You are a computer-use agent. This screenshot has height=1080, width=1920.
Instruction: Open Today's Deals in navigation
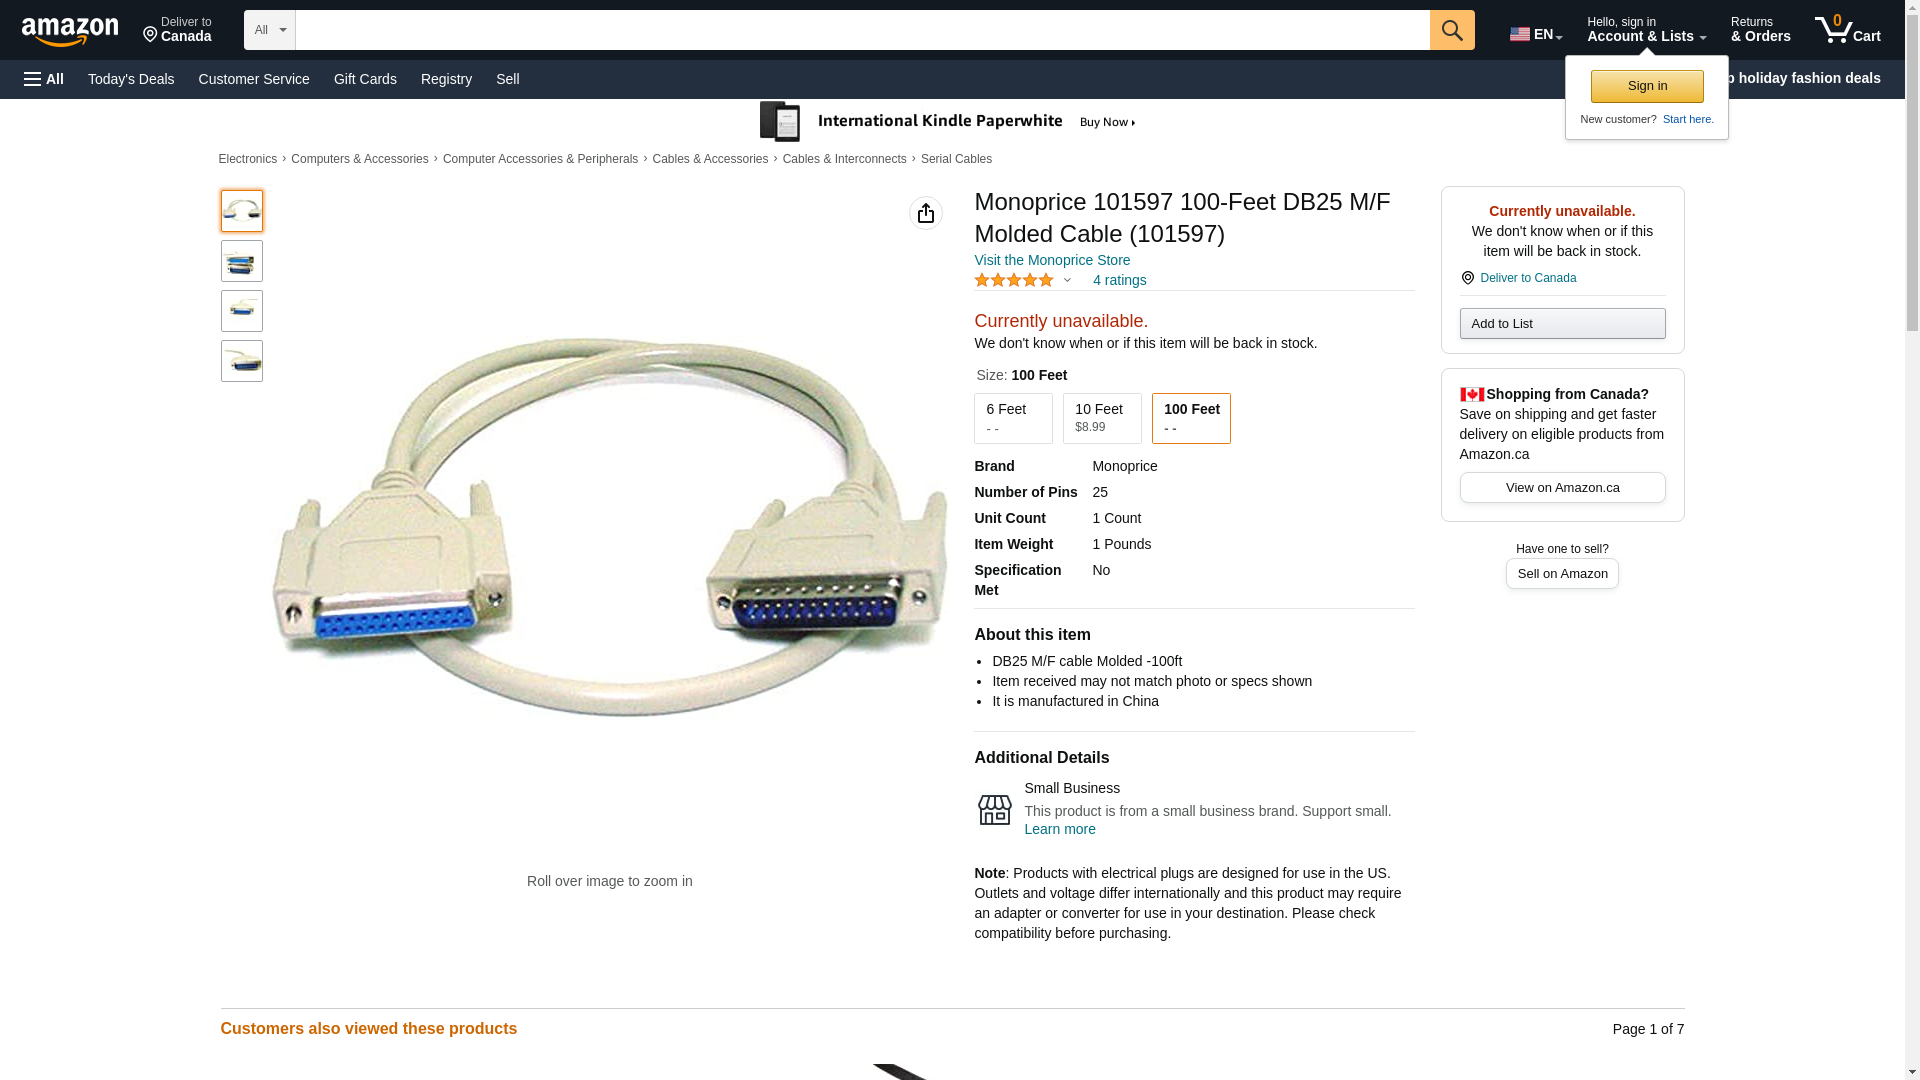point(131,79)
